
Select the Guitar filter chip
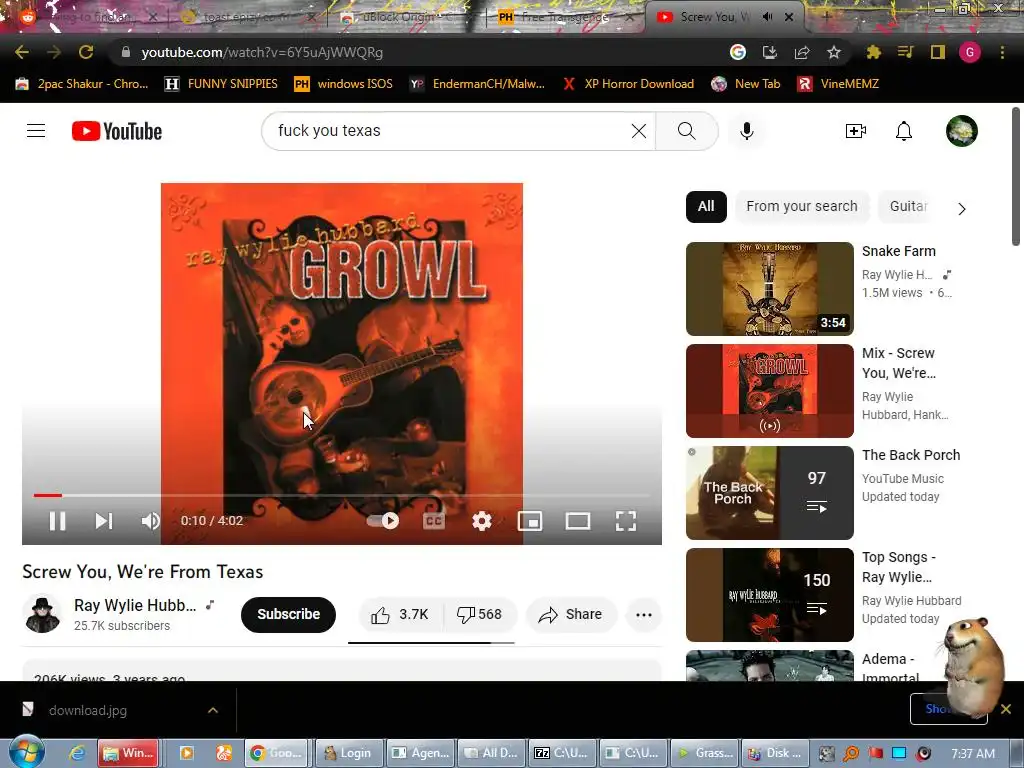click(908, 206)
